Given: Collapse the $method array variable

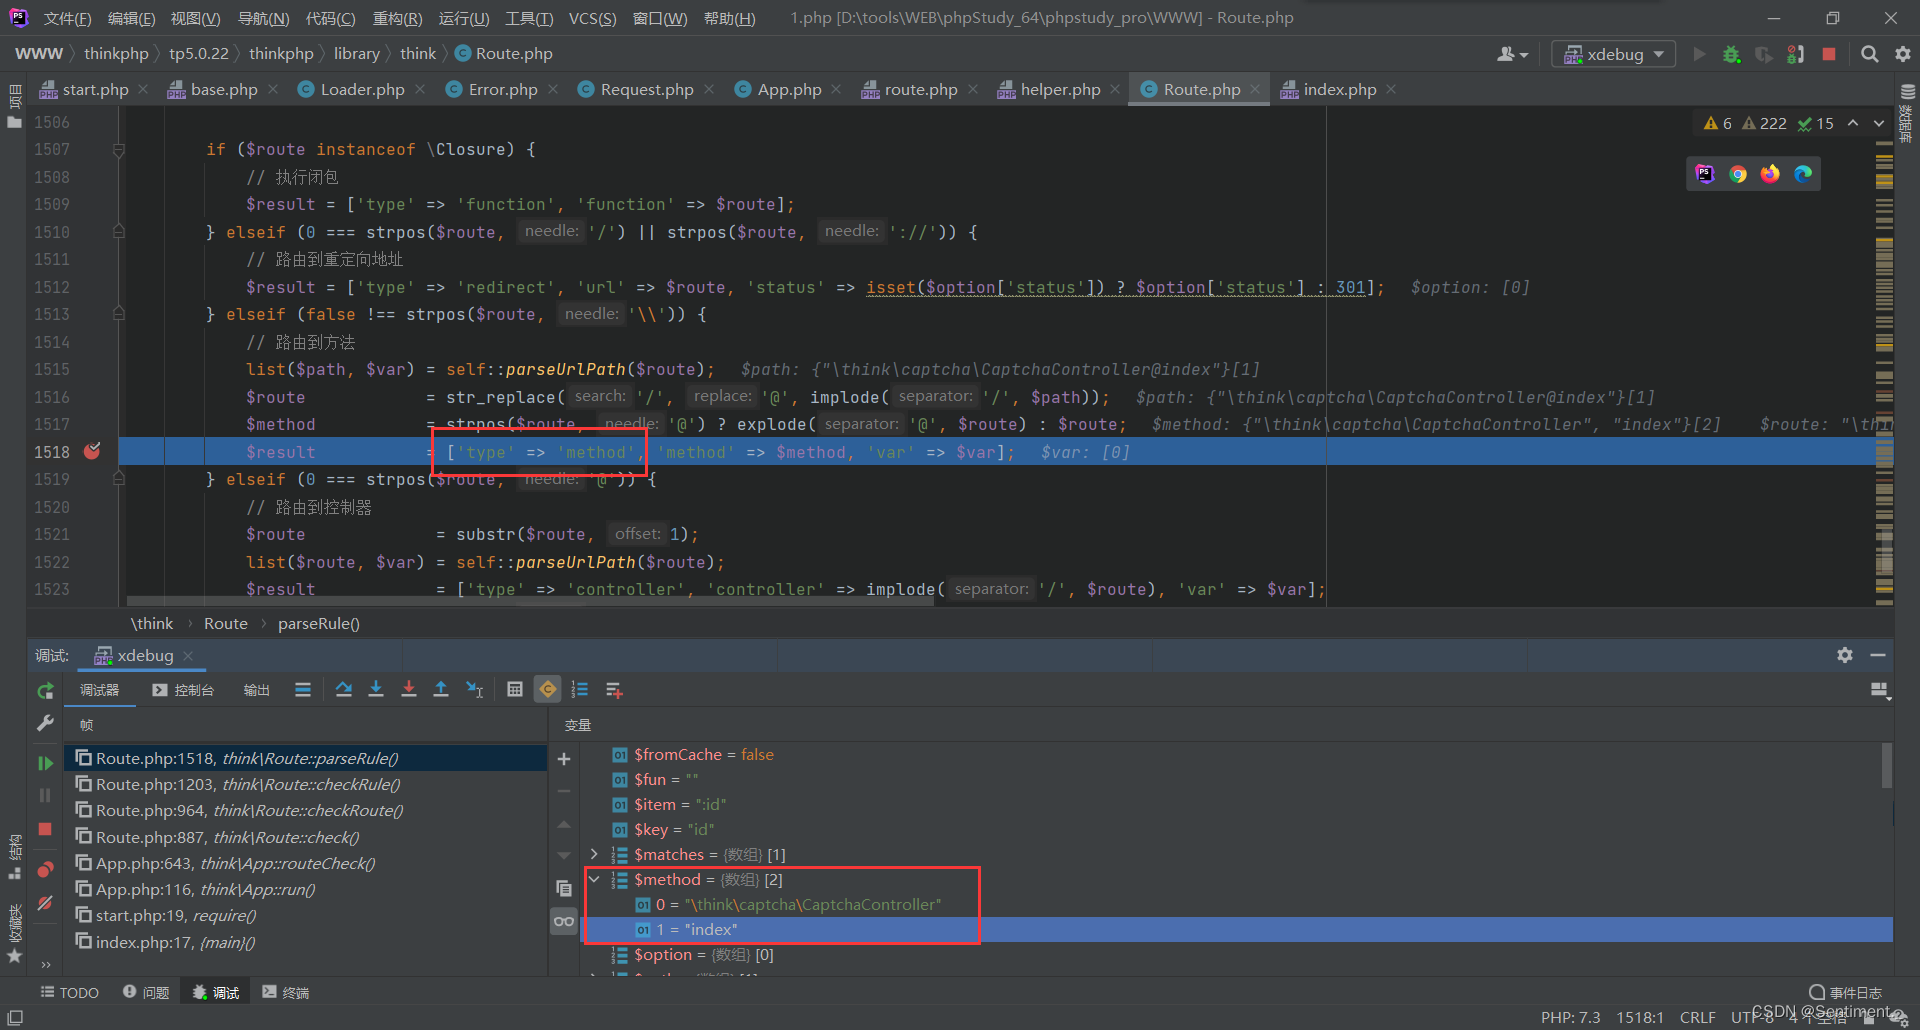Looking at the screenshot, I should point(595,879).
